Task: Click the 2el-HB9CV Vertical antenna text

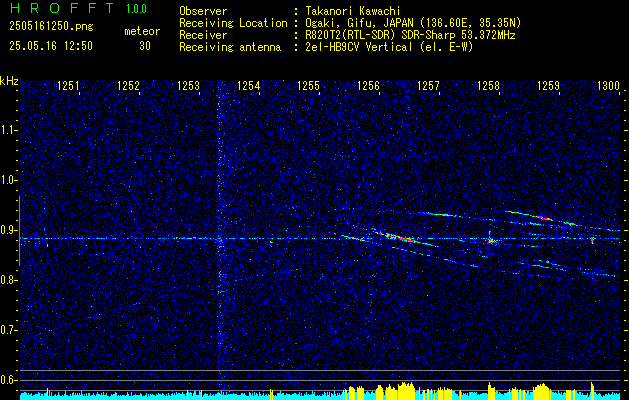Action: (389, 47)
